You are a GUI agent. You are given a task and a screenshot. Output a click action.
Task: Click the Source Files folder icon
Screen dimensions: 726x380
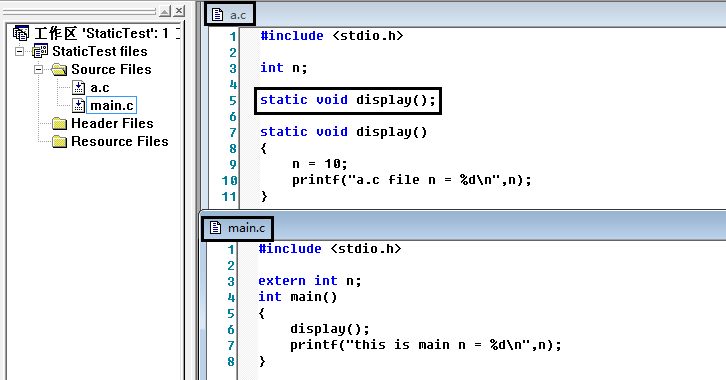coord(59,69)
